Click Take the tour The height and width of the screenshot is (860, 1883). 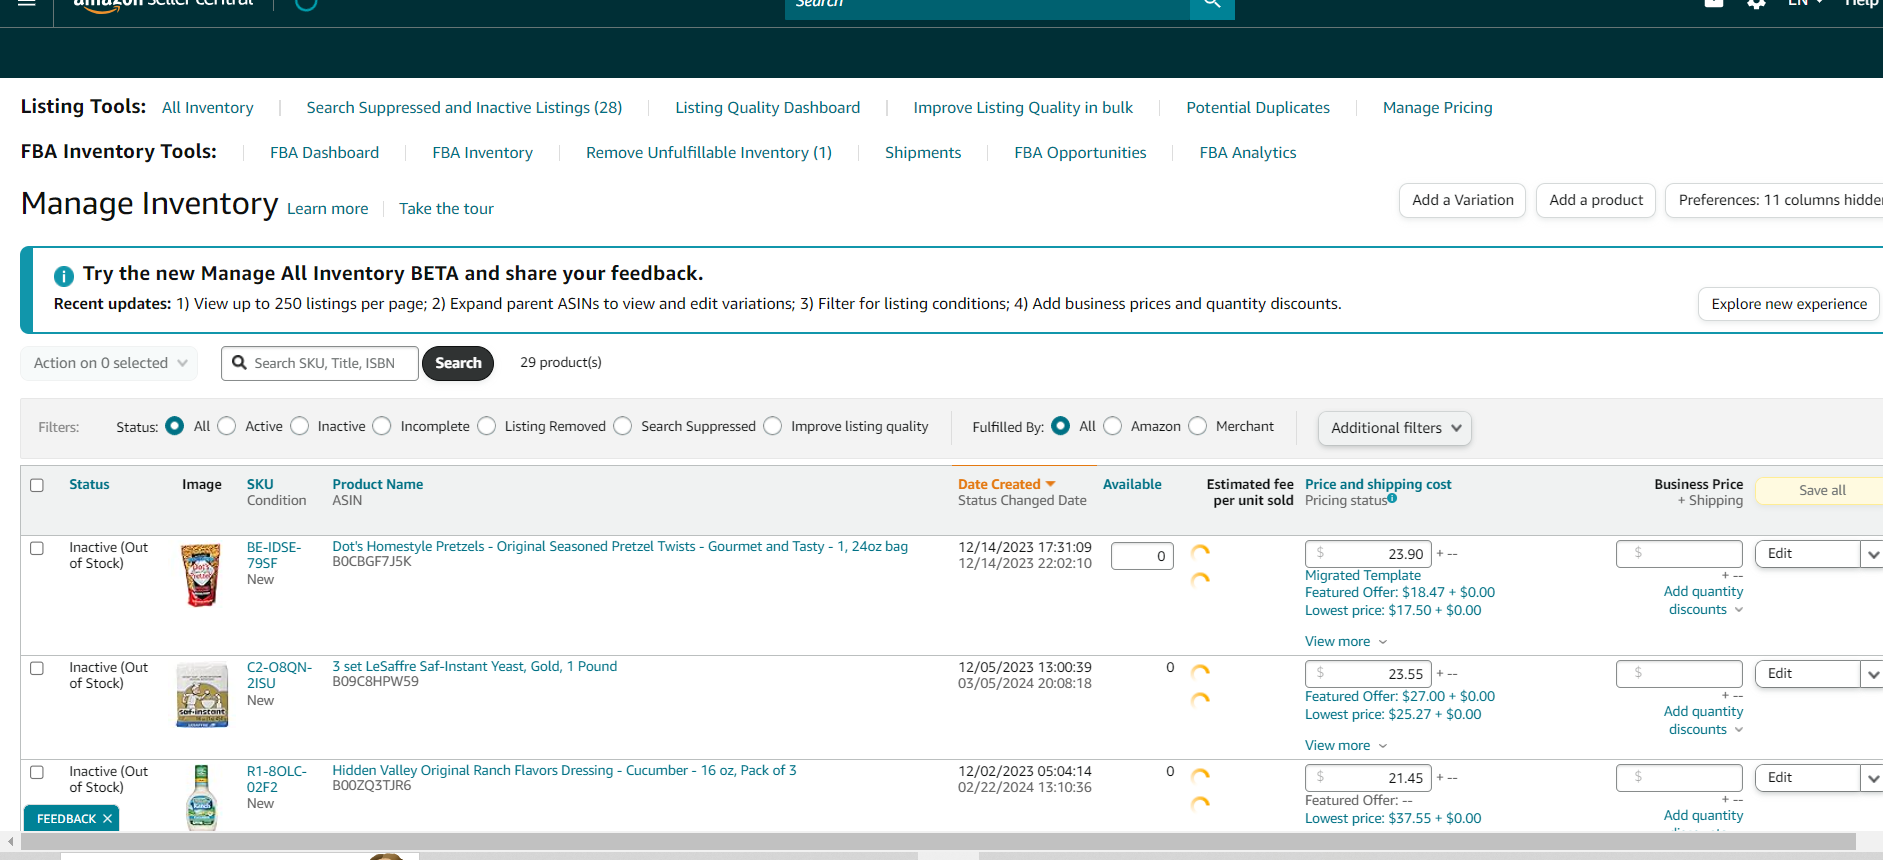point(446,209)
